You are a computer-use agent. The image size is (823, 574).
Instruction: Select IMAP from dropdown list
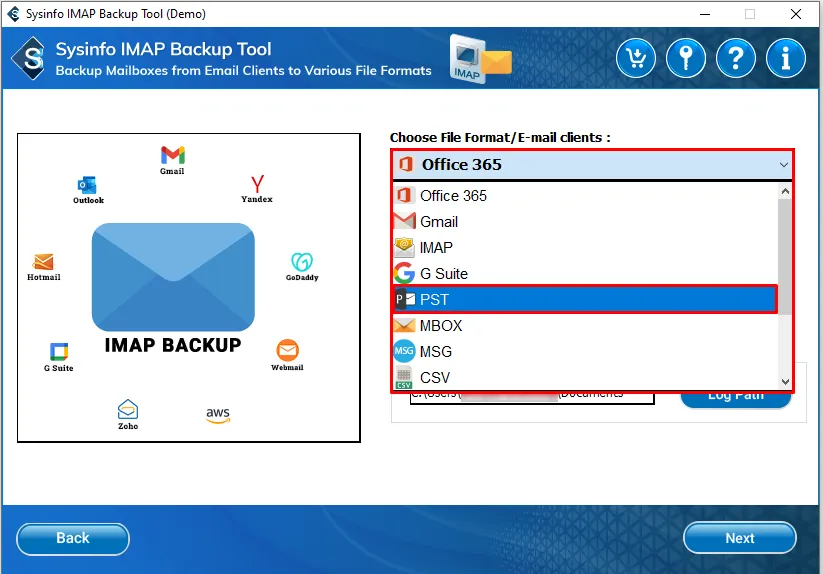[x=585, y=247]
